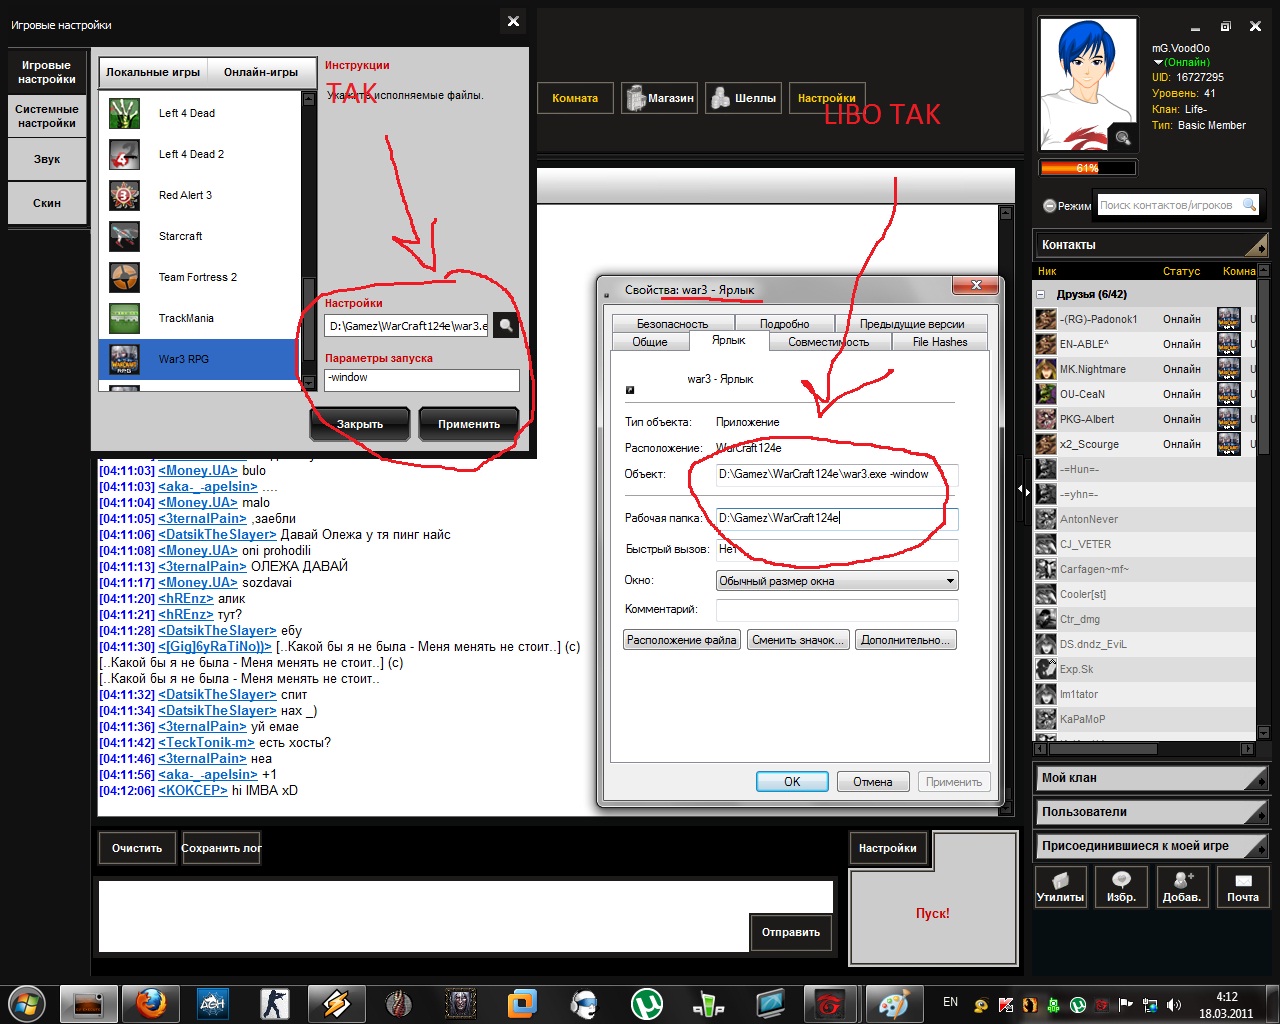This screenshot has width=1280, height=1024.
Task: Switch to the Онлайн-игры tab
Action: [x=260, y=72]
